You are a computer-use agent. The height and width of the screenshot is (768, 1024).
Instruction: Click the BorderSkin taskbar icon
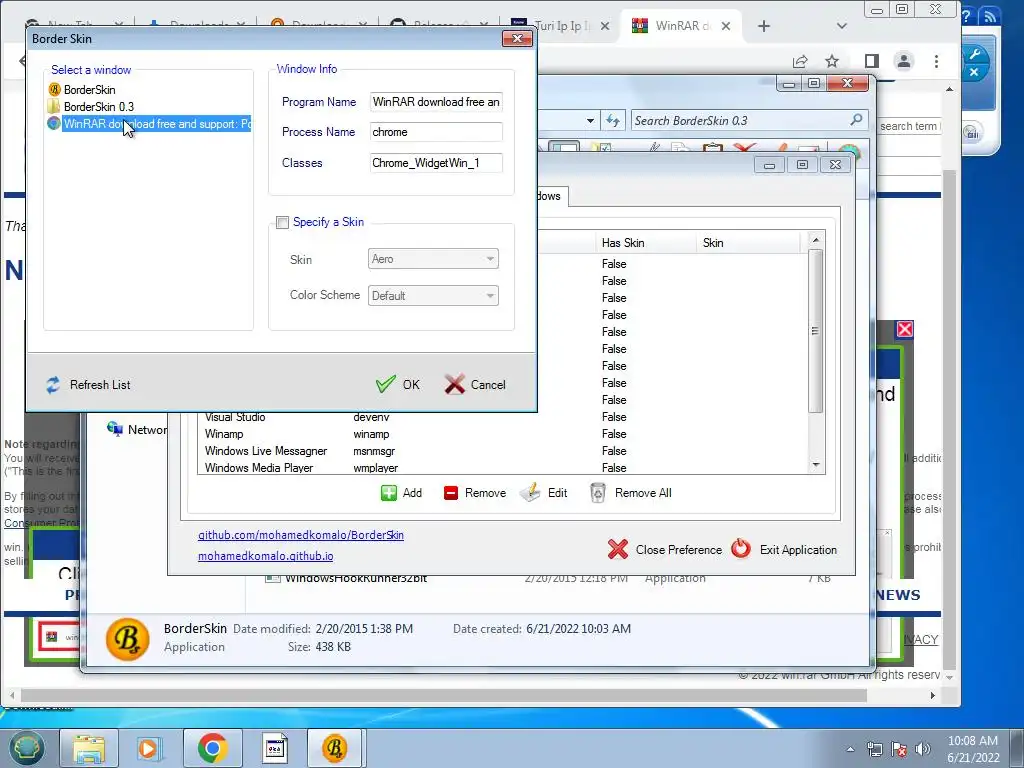[x=335, y=748]
